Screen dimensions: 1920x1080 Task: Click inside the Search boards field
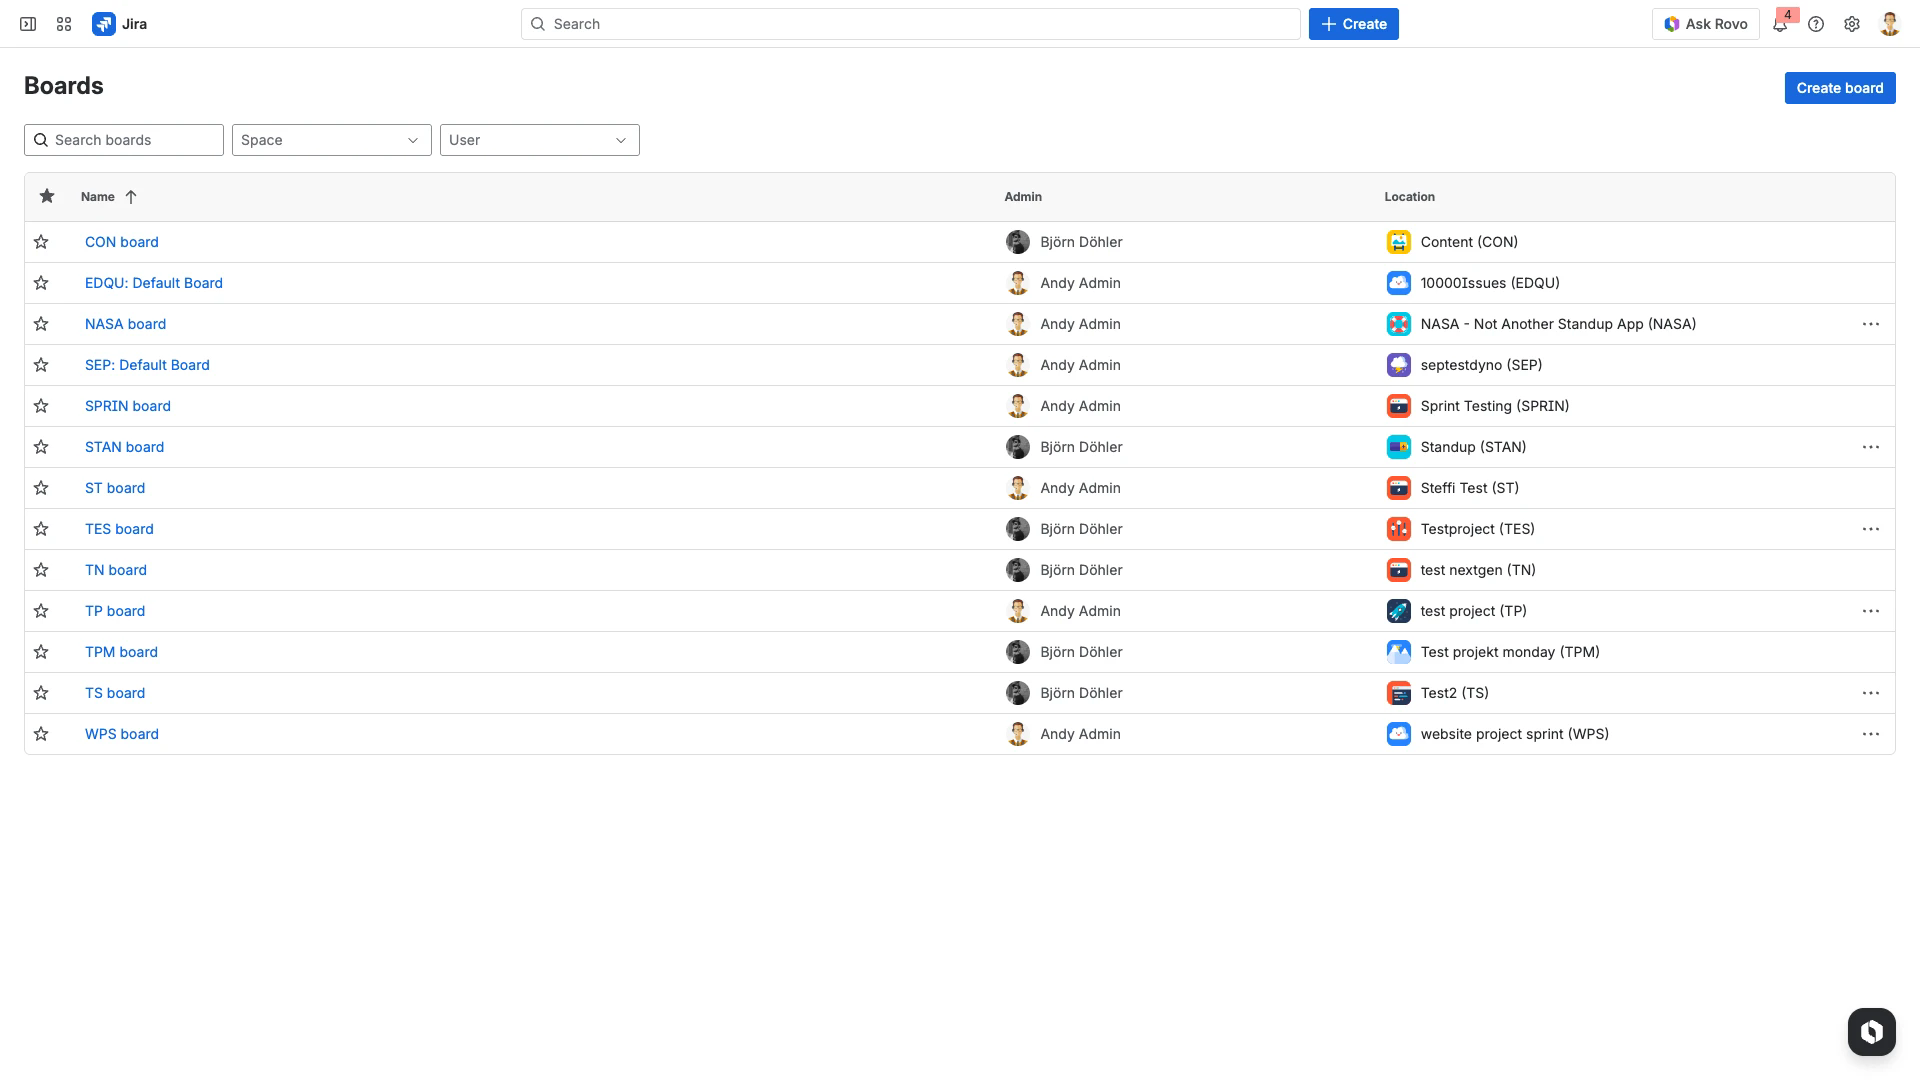point(123,139)
